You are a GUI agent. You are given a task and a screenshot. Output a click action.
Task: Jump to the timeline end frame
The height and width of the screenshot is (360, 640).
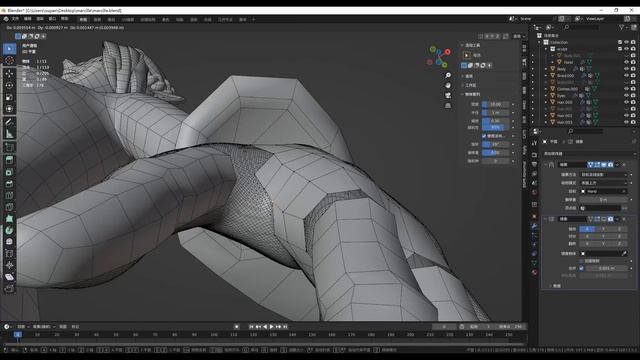[285, 327]
